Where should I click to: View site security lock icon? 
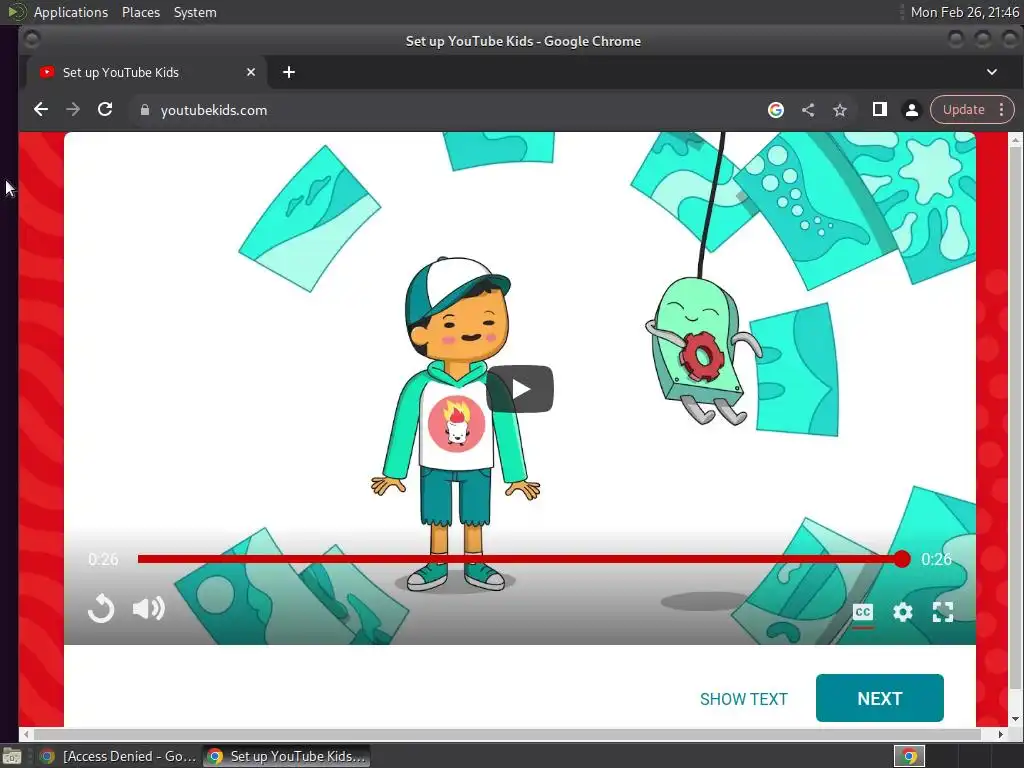(x=145, y=110)
